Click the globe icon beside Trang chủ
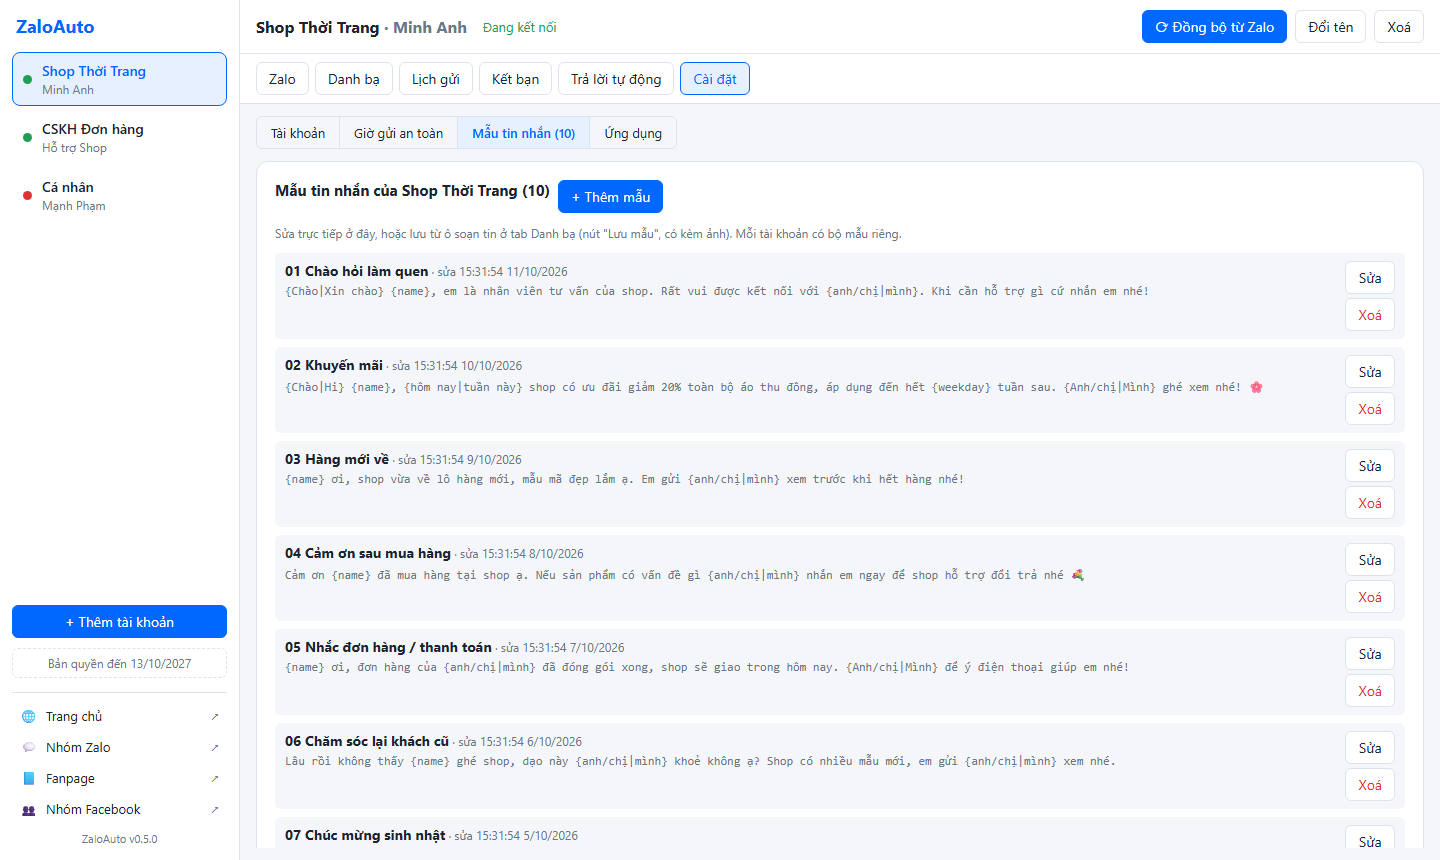The height and width of the screenshot is (860, 1440). (x=28, y=717)
